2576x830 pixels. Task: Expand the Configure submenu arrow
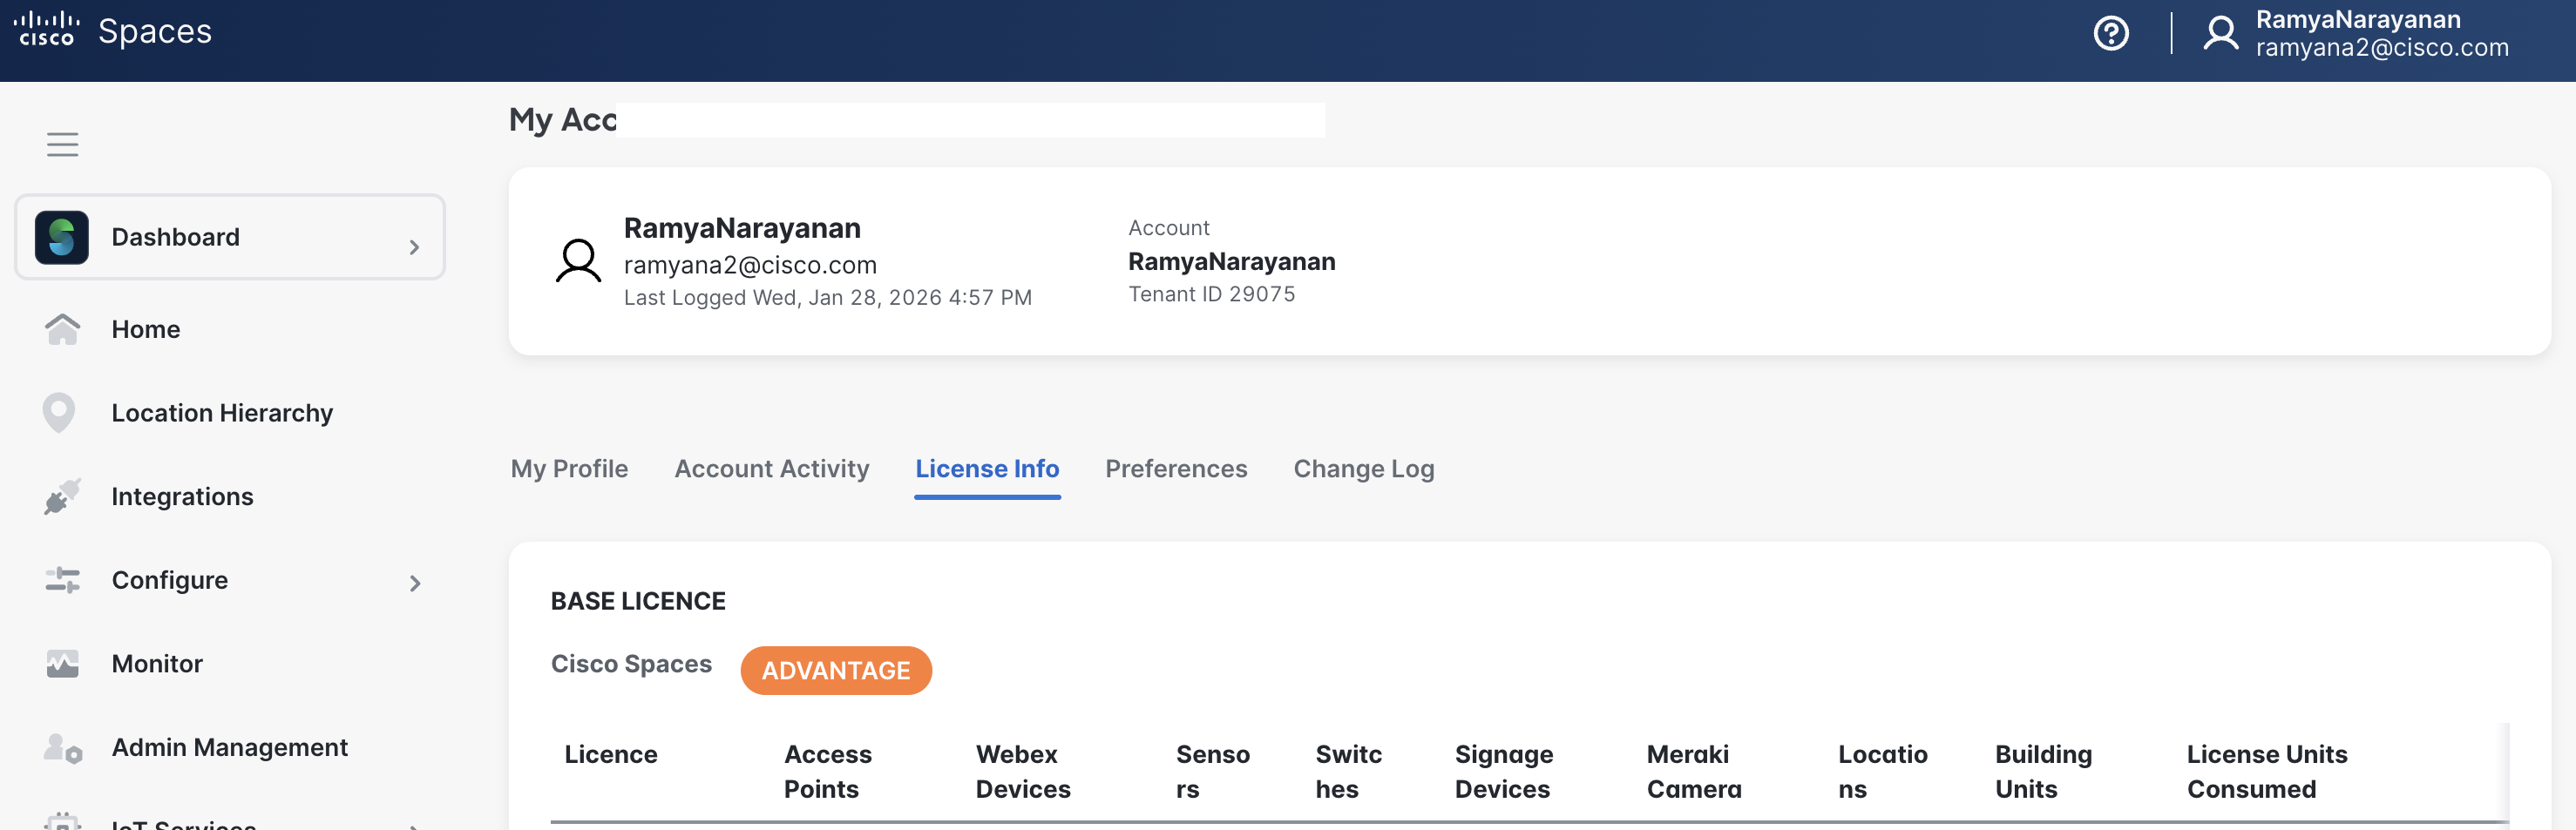point(414,583)
